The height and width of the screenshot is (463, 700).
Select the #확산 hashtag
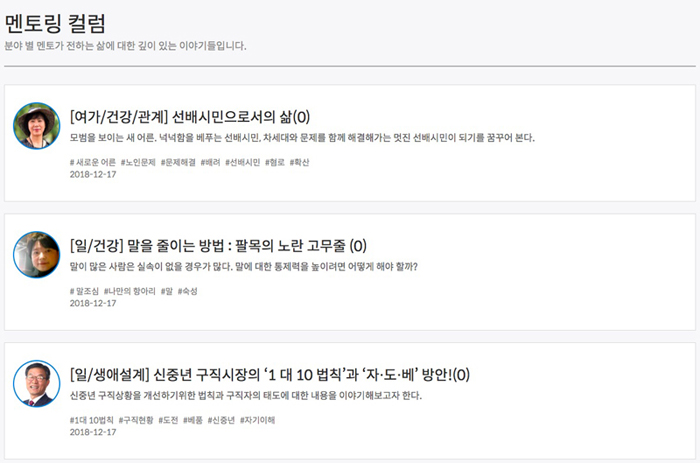300,162
